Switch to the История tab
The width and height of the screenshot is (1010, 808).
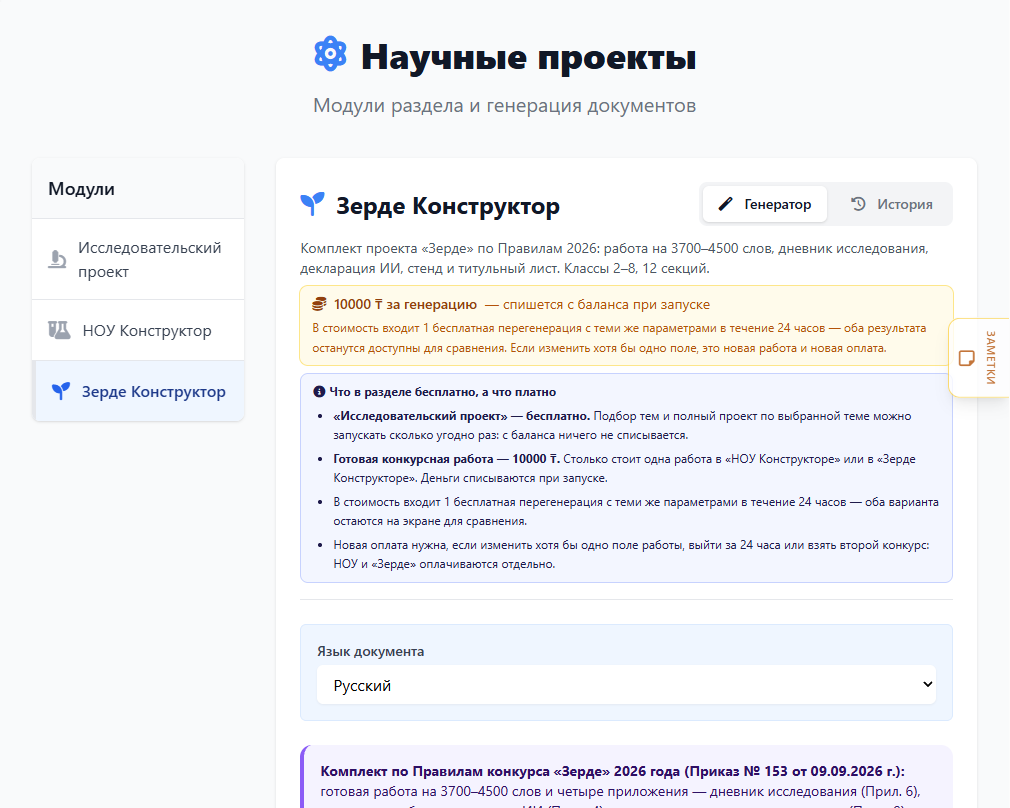[x=891, y=204]
